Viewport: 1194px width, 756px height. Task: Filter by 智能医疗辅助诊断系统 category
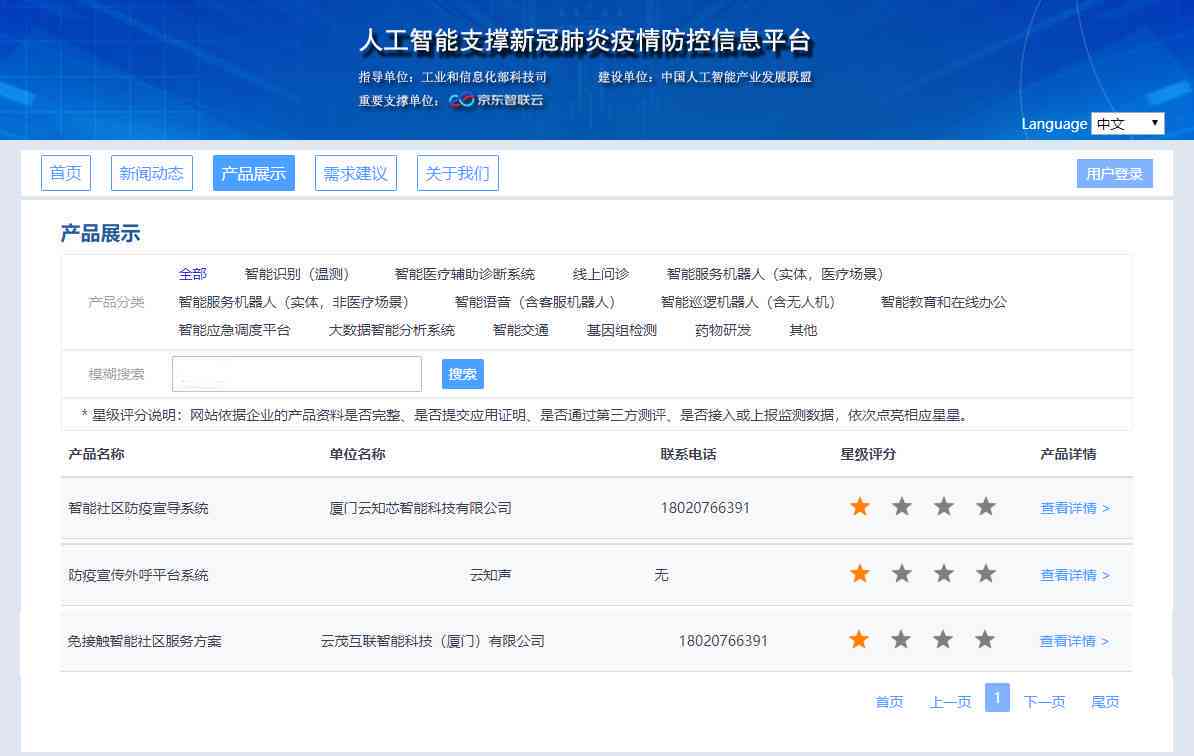tap(465, 274)
